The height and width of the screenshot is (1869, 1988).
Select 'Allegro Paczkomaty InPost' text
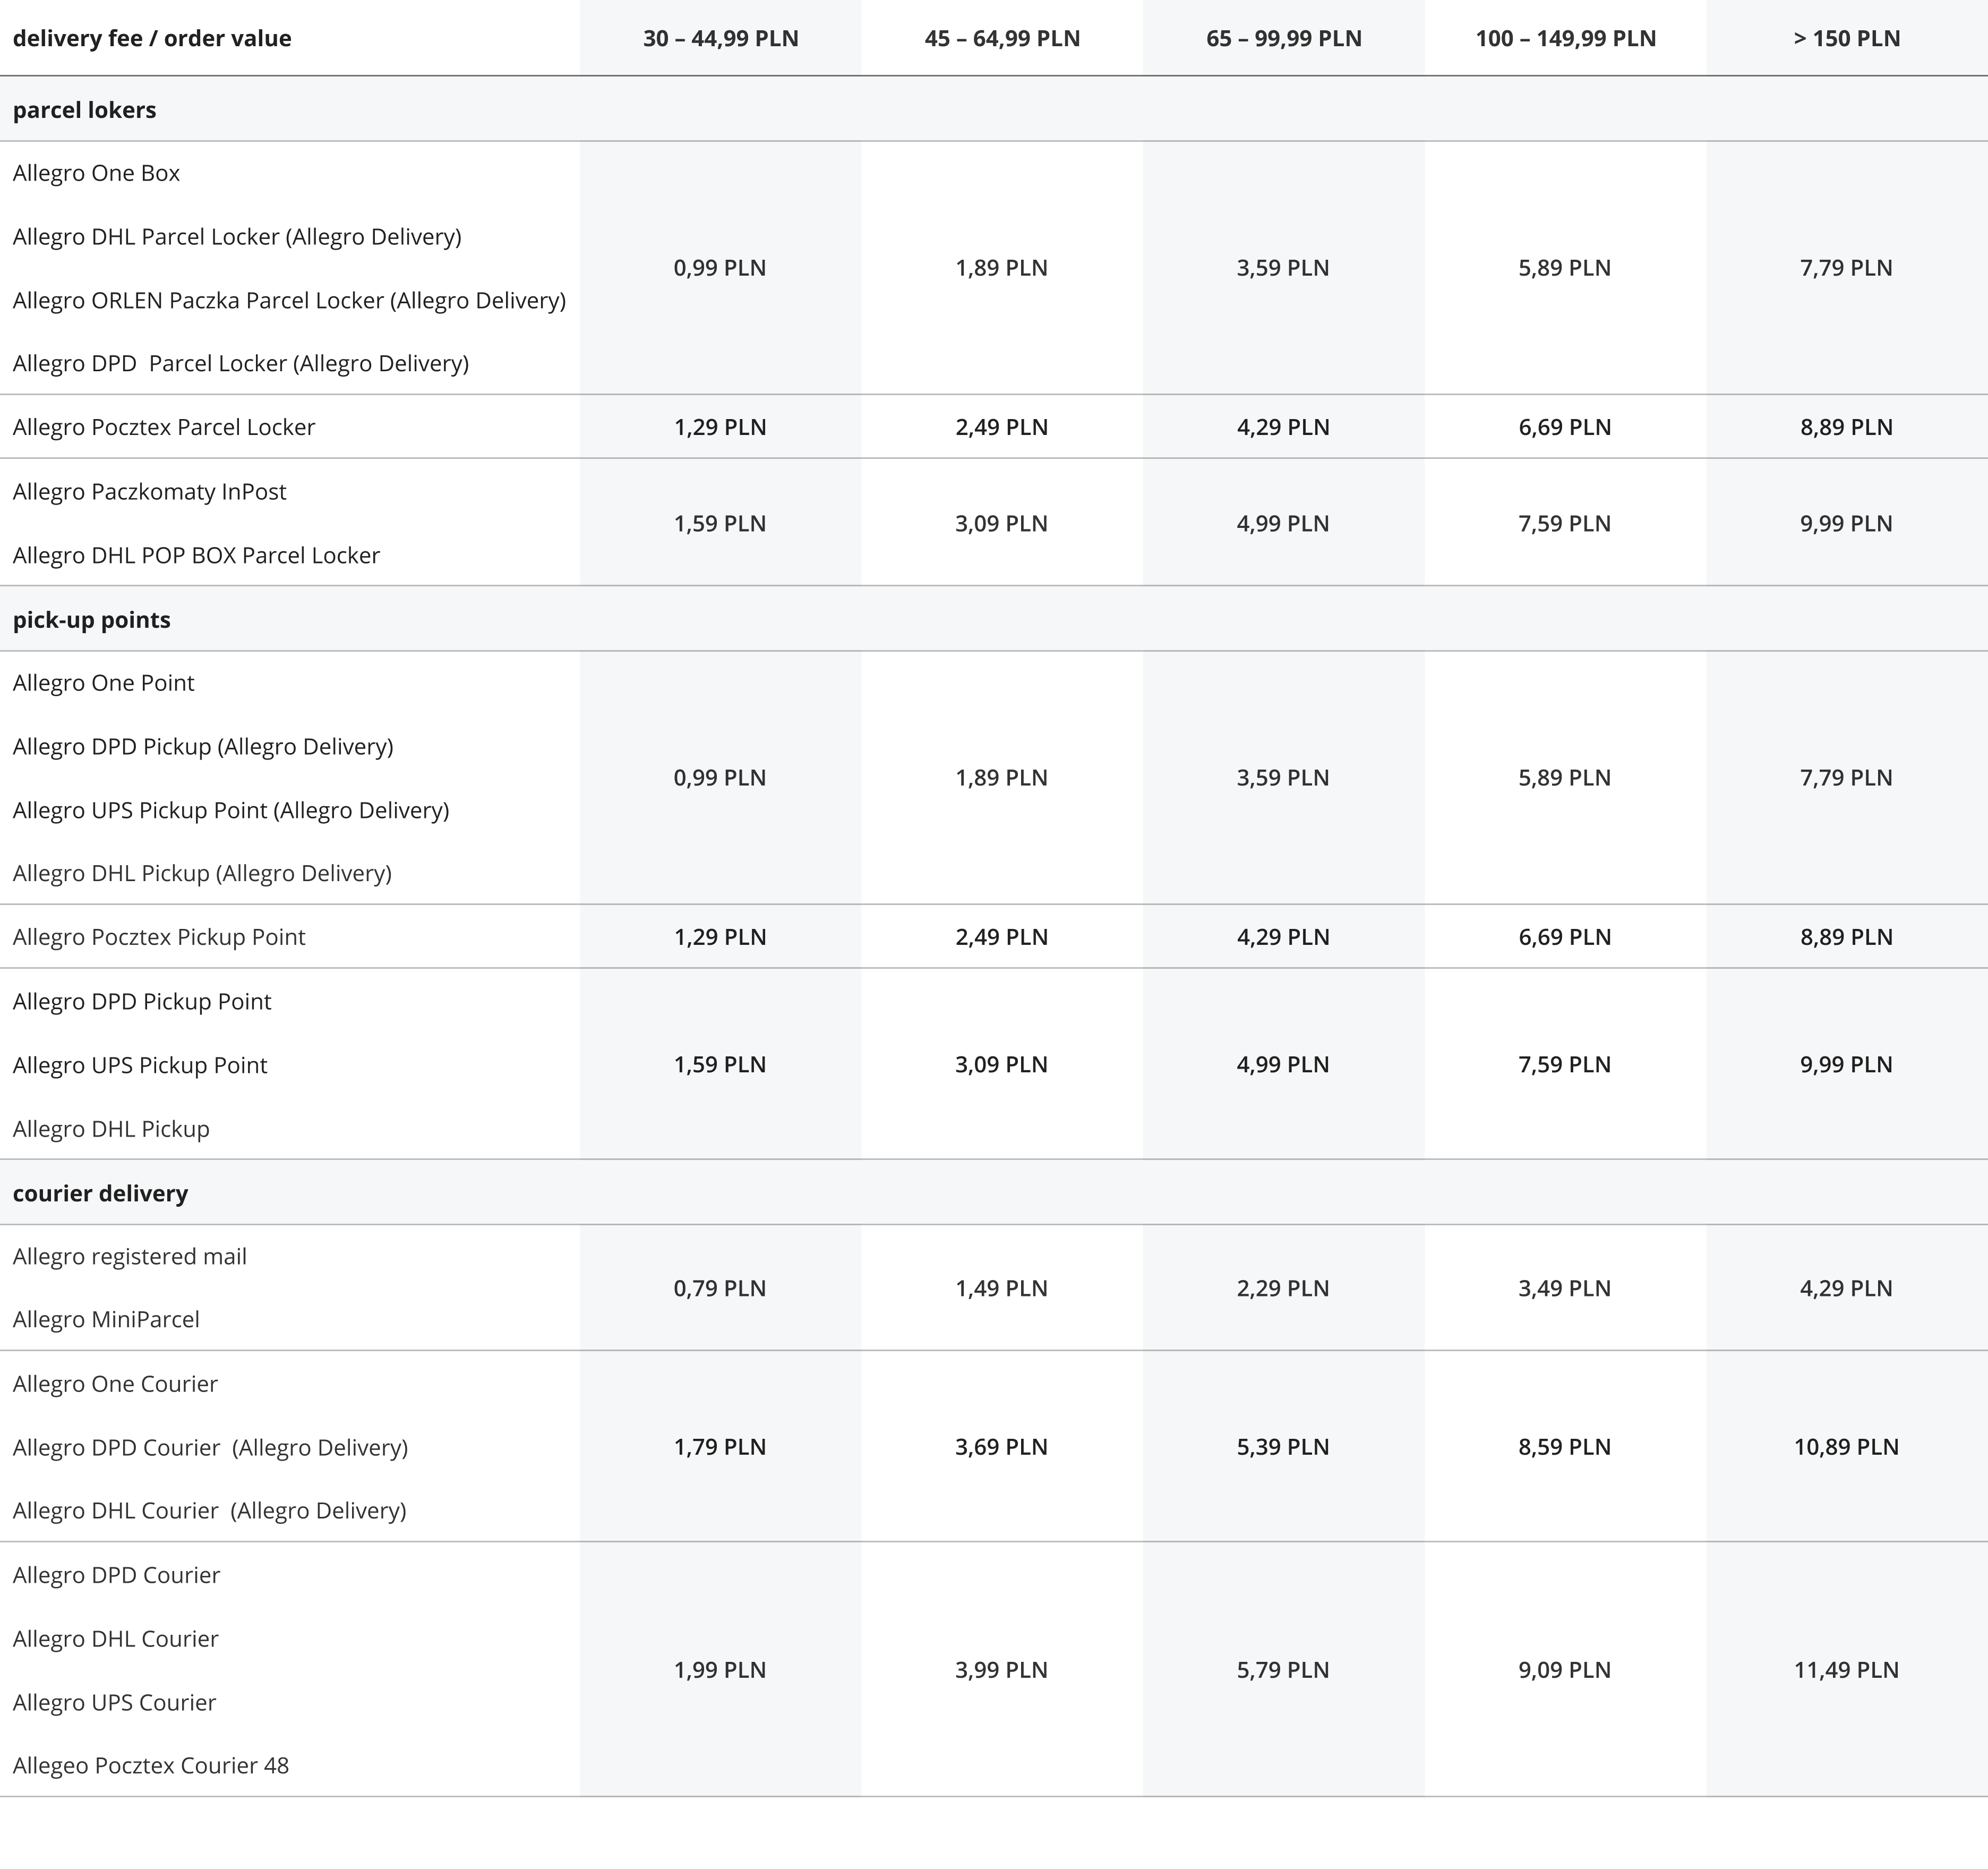click(x=150, y=491)
